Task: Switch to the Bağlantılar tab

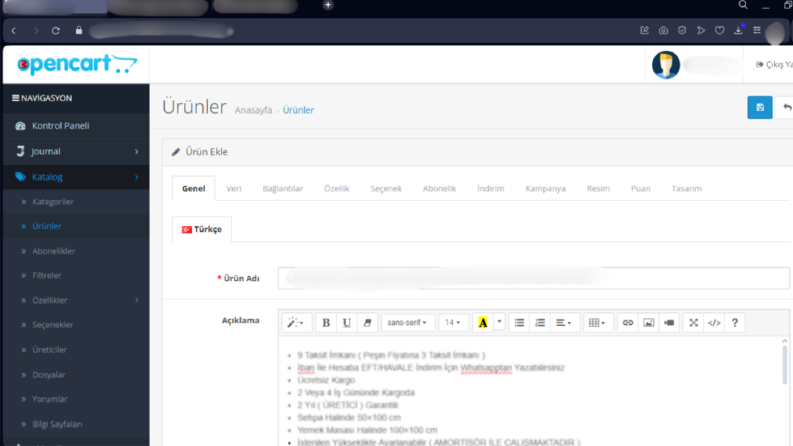Action: [282, 188]
